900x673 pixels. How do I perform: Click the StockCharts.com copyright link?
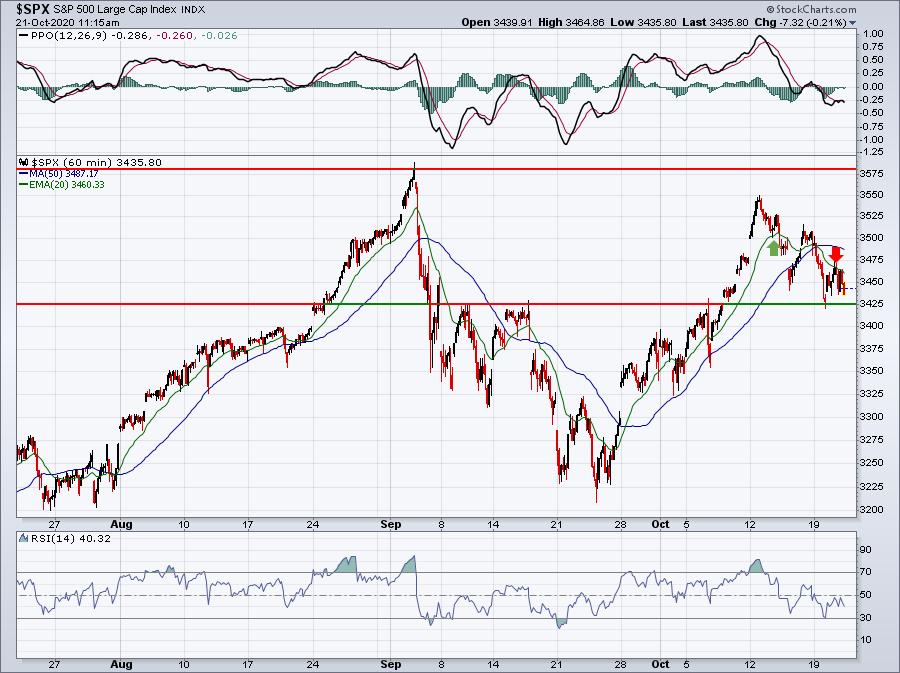coord(811,9)
